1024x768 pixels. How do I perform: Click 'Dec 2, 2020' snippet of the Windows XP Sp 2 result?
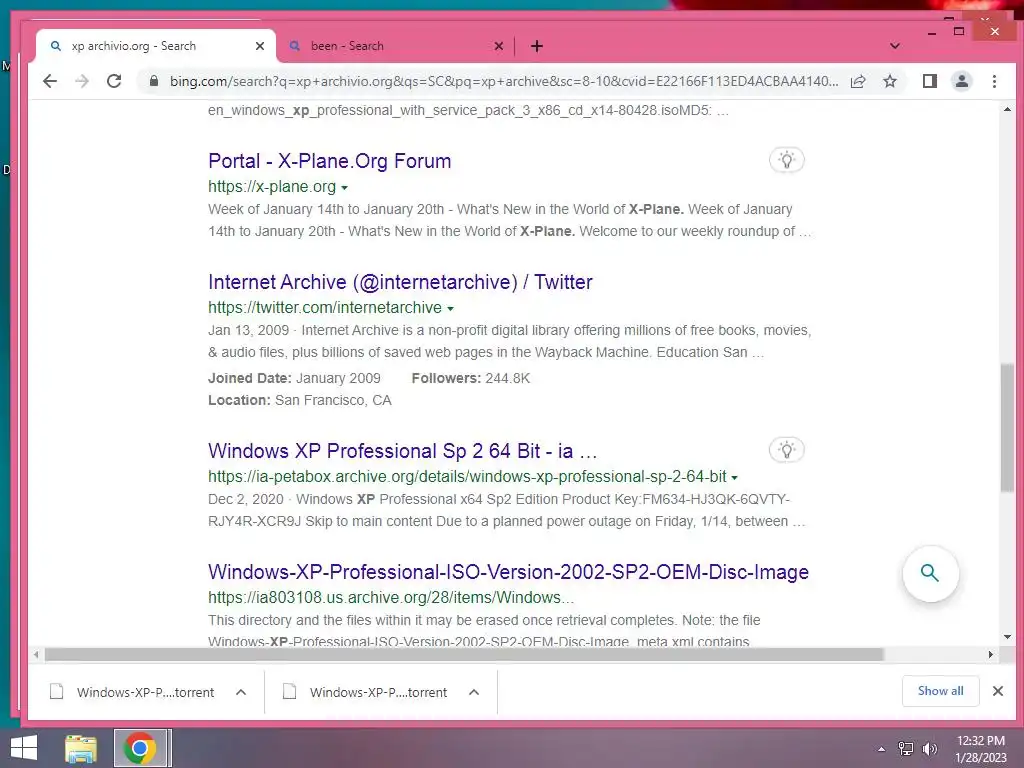tap(246, 500)
